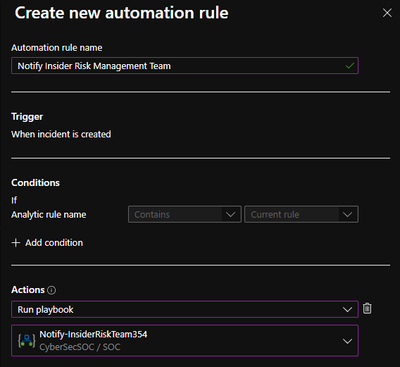This screenshot has height=367, width=400.
Task: Open the Contains operator dropdown
Action: click(184, 214)
